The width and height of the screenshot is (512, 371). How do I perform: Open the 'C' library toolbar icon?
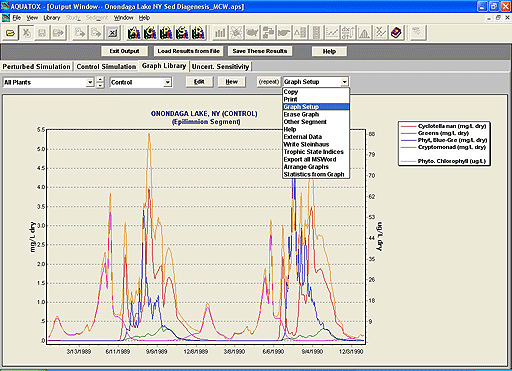[x=150, y=33]
